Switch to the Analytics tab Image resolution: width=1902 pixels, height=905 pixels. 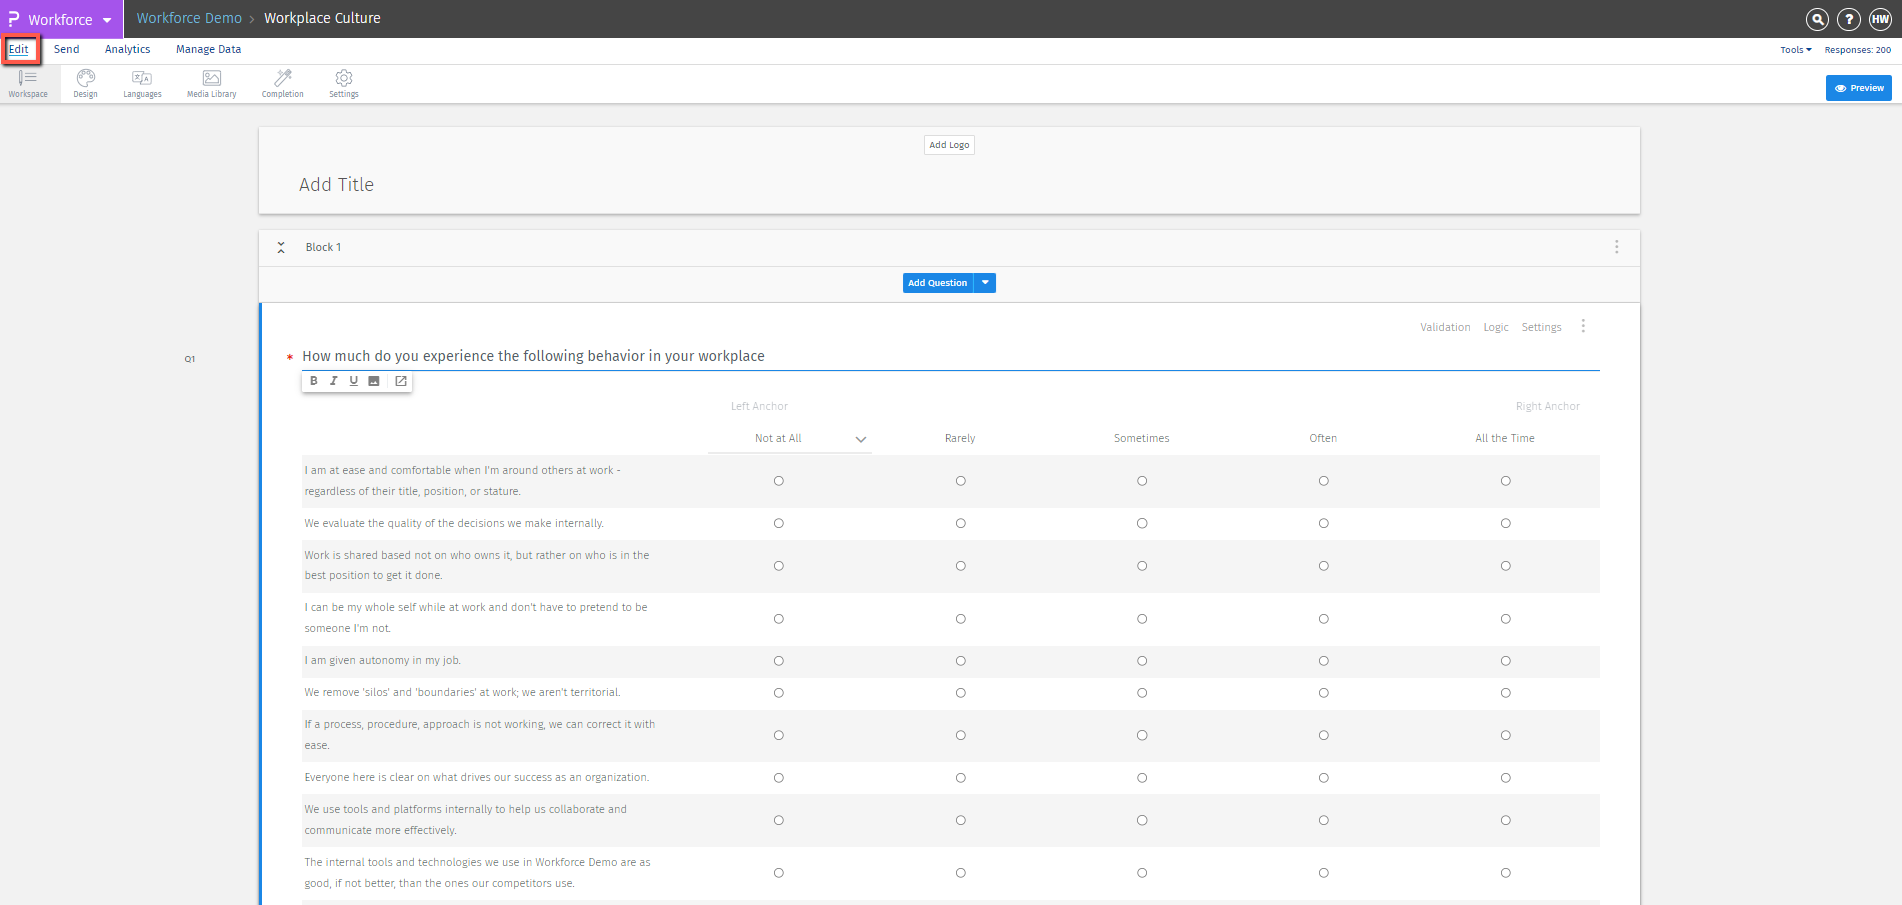click(127, 49)
